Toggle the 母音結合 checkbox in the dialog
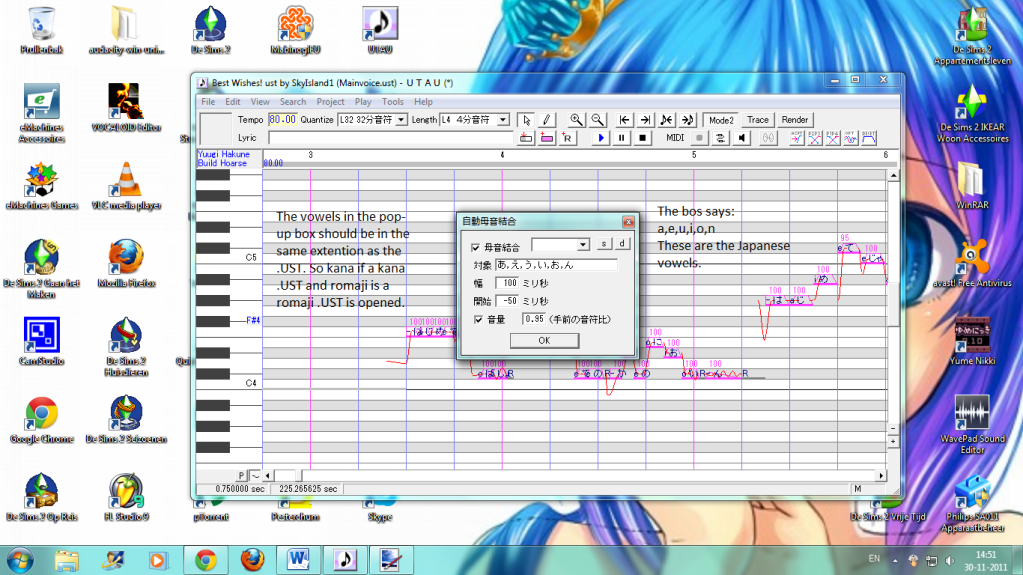The width and height of the screenshot is (1023, 575). tap(475, 246)
